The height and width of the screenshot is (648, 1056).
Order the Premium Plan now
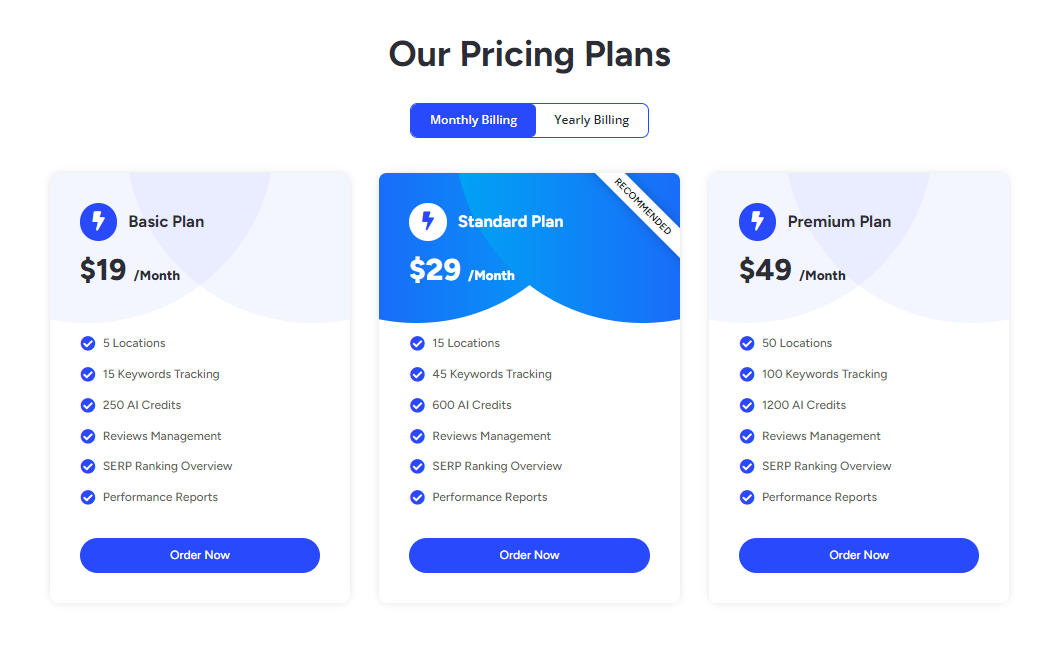pos(859,555)
